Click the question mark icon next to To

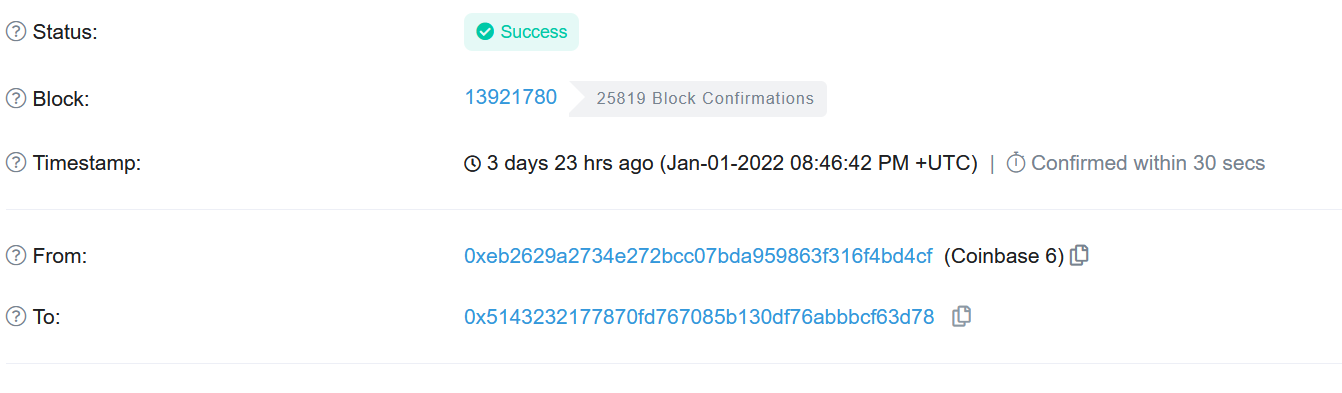click(16, 317)
